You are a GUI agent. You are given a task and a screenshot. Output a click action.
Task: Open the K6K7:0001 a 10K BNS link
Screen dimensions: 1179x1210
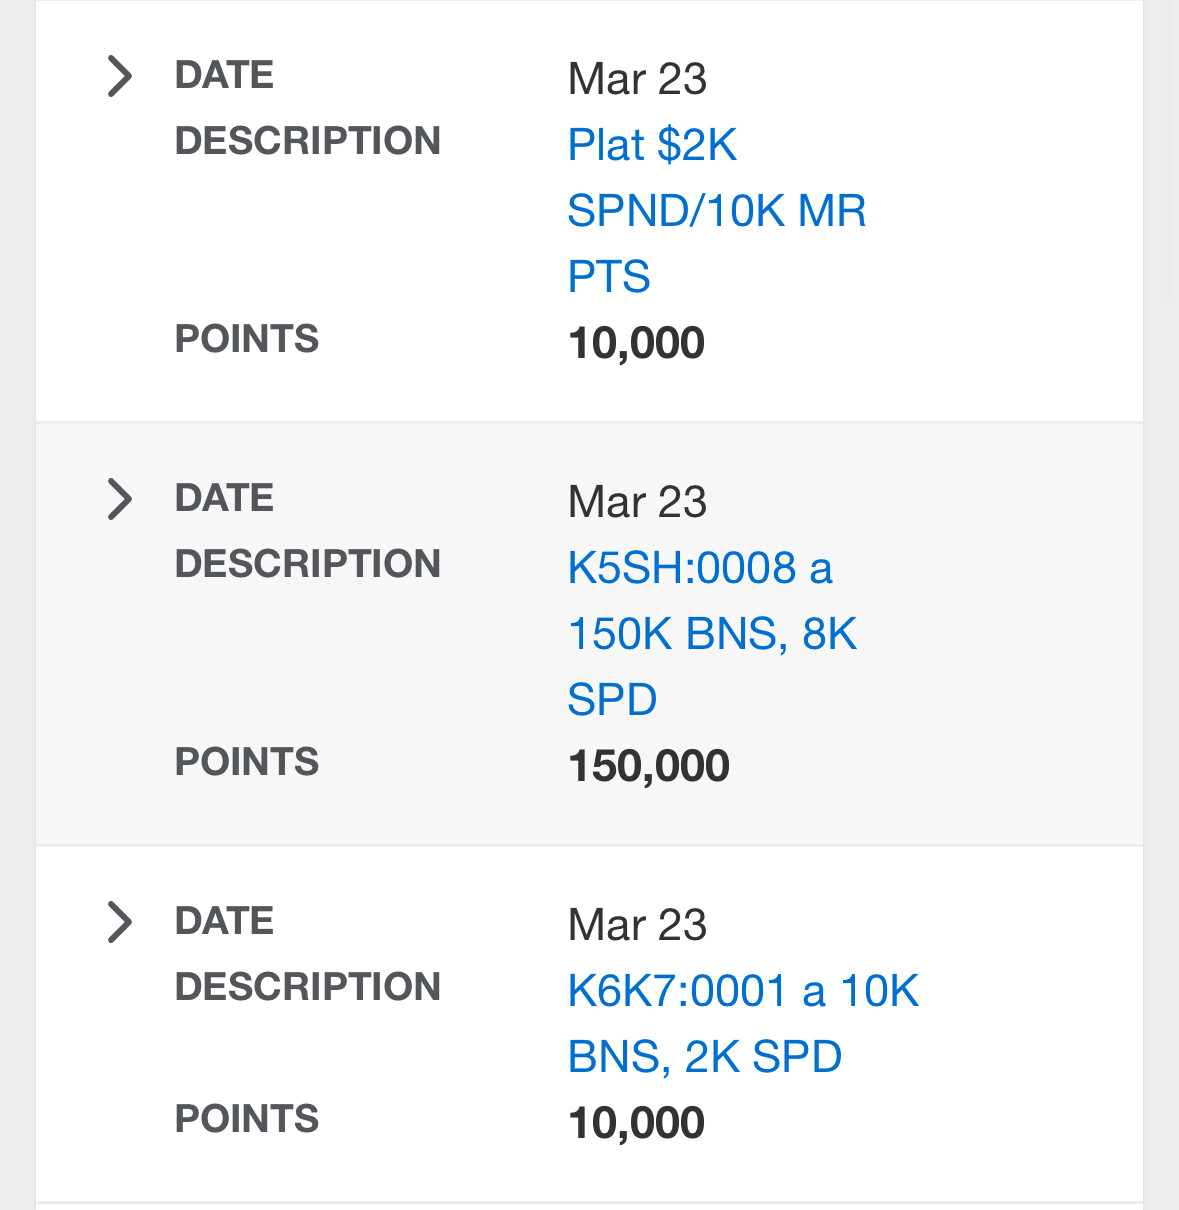[743, 1023]
